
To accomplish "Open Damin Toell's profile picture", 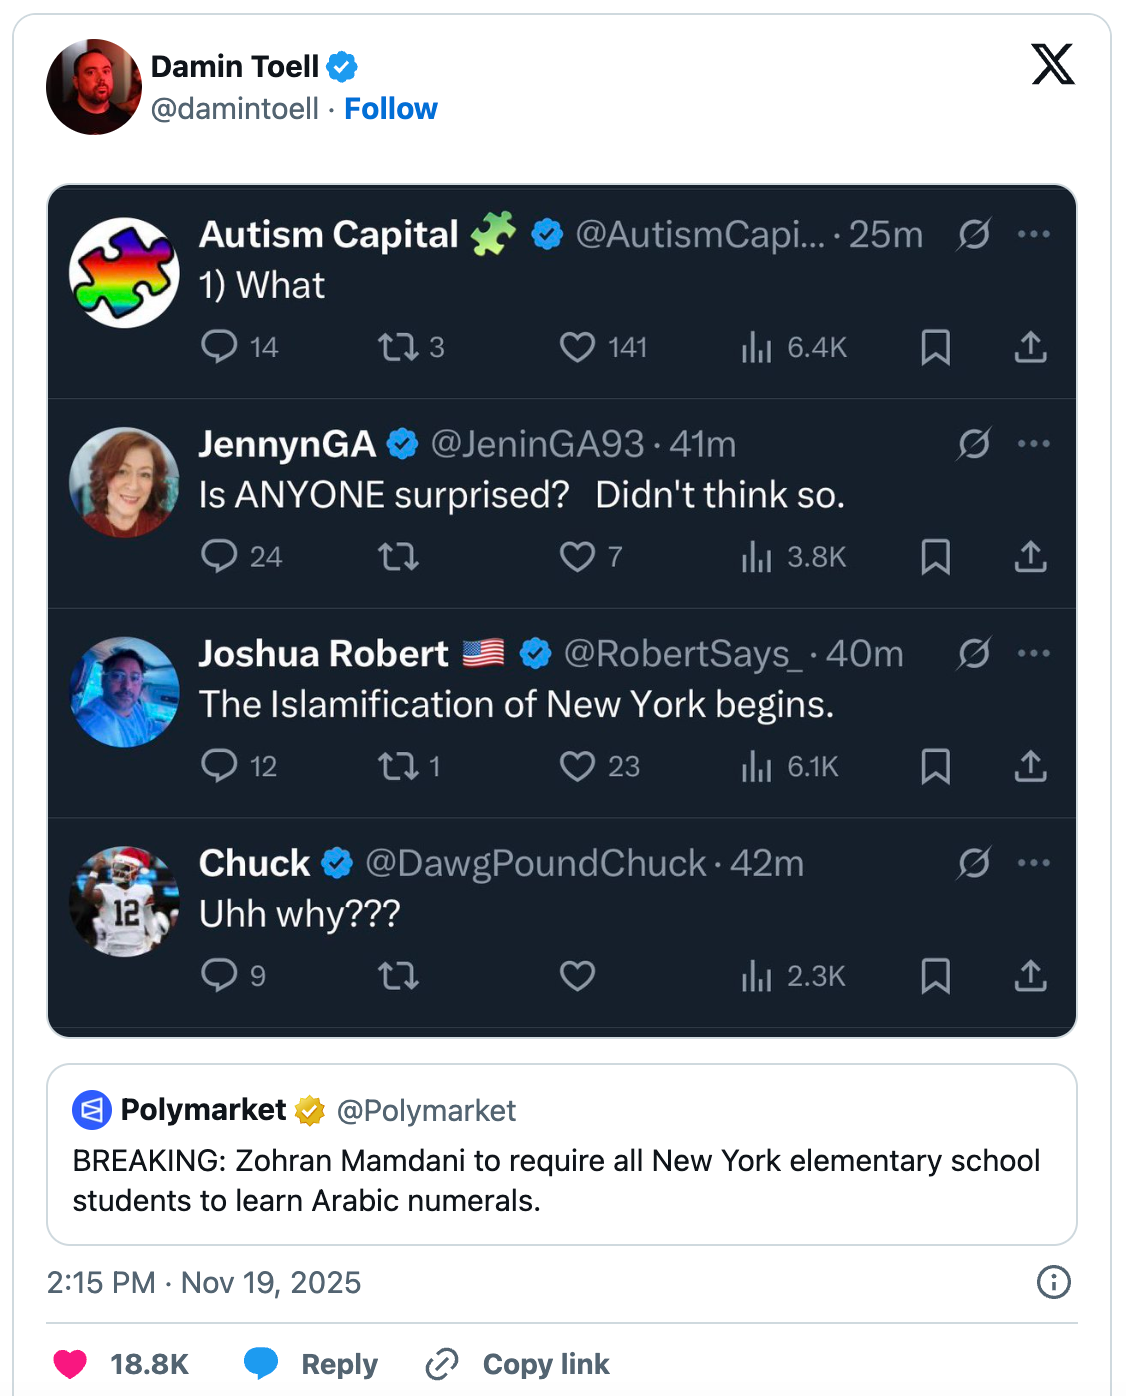I will [94, 87].
